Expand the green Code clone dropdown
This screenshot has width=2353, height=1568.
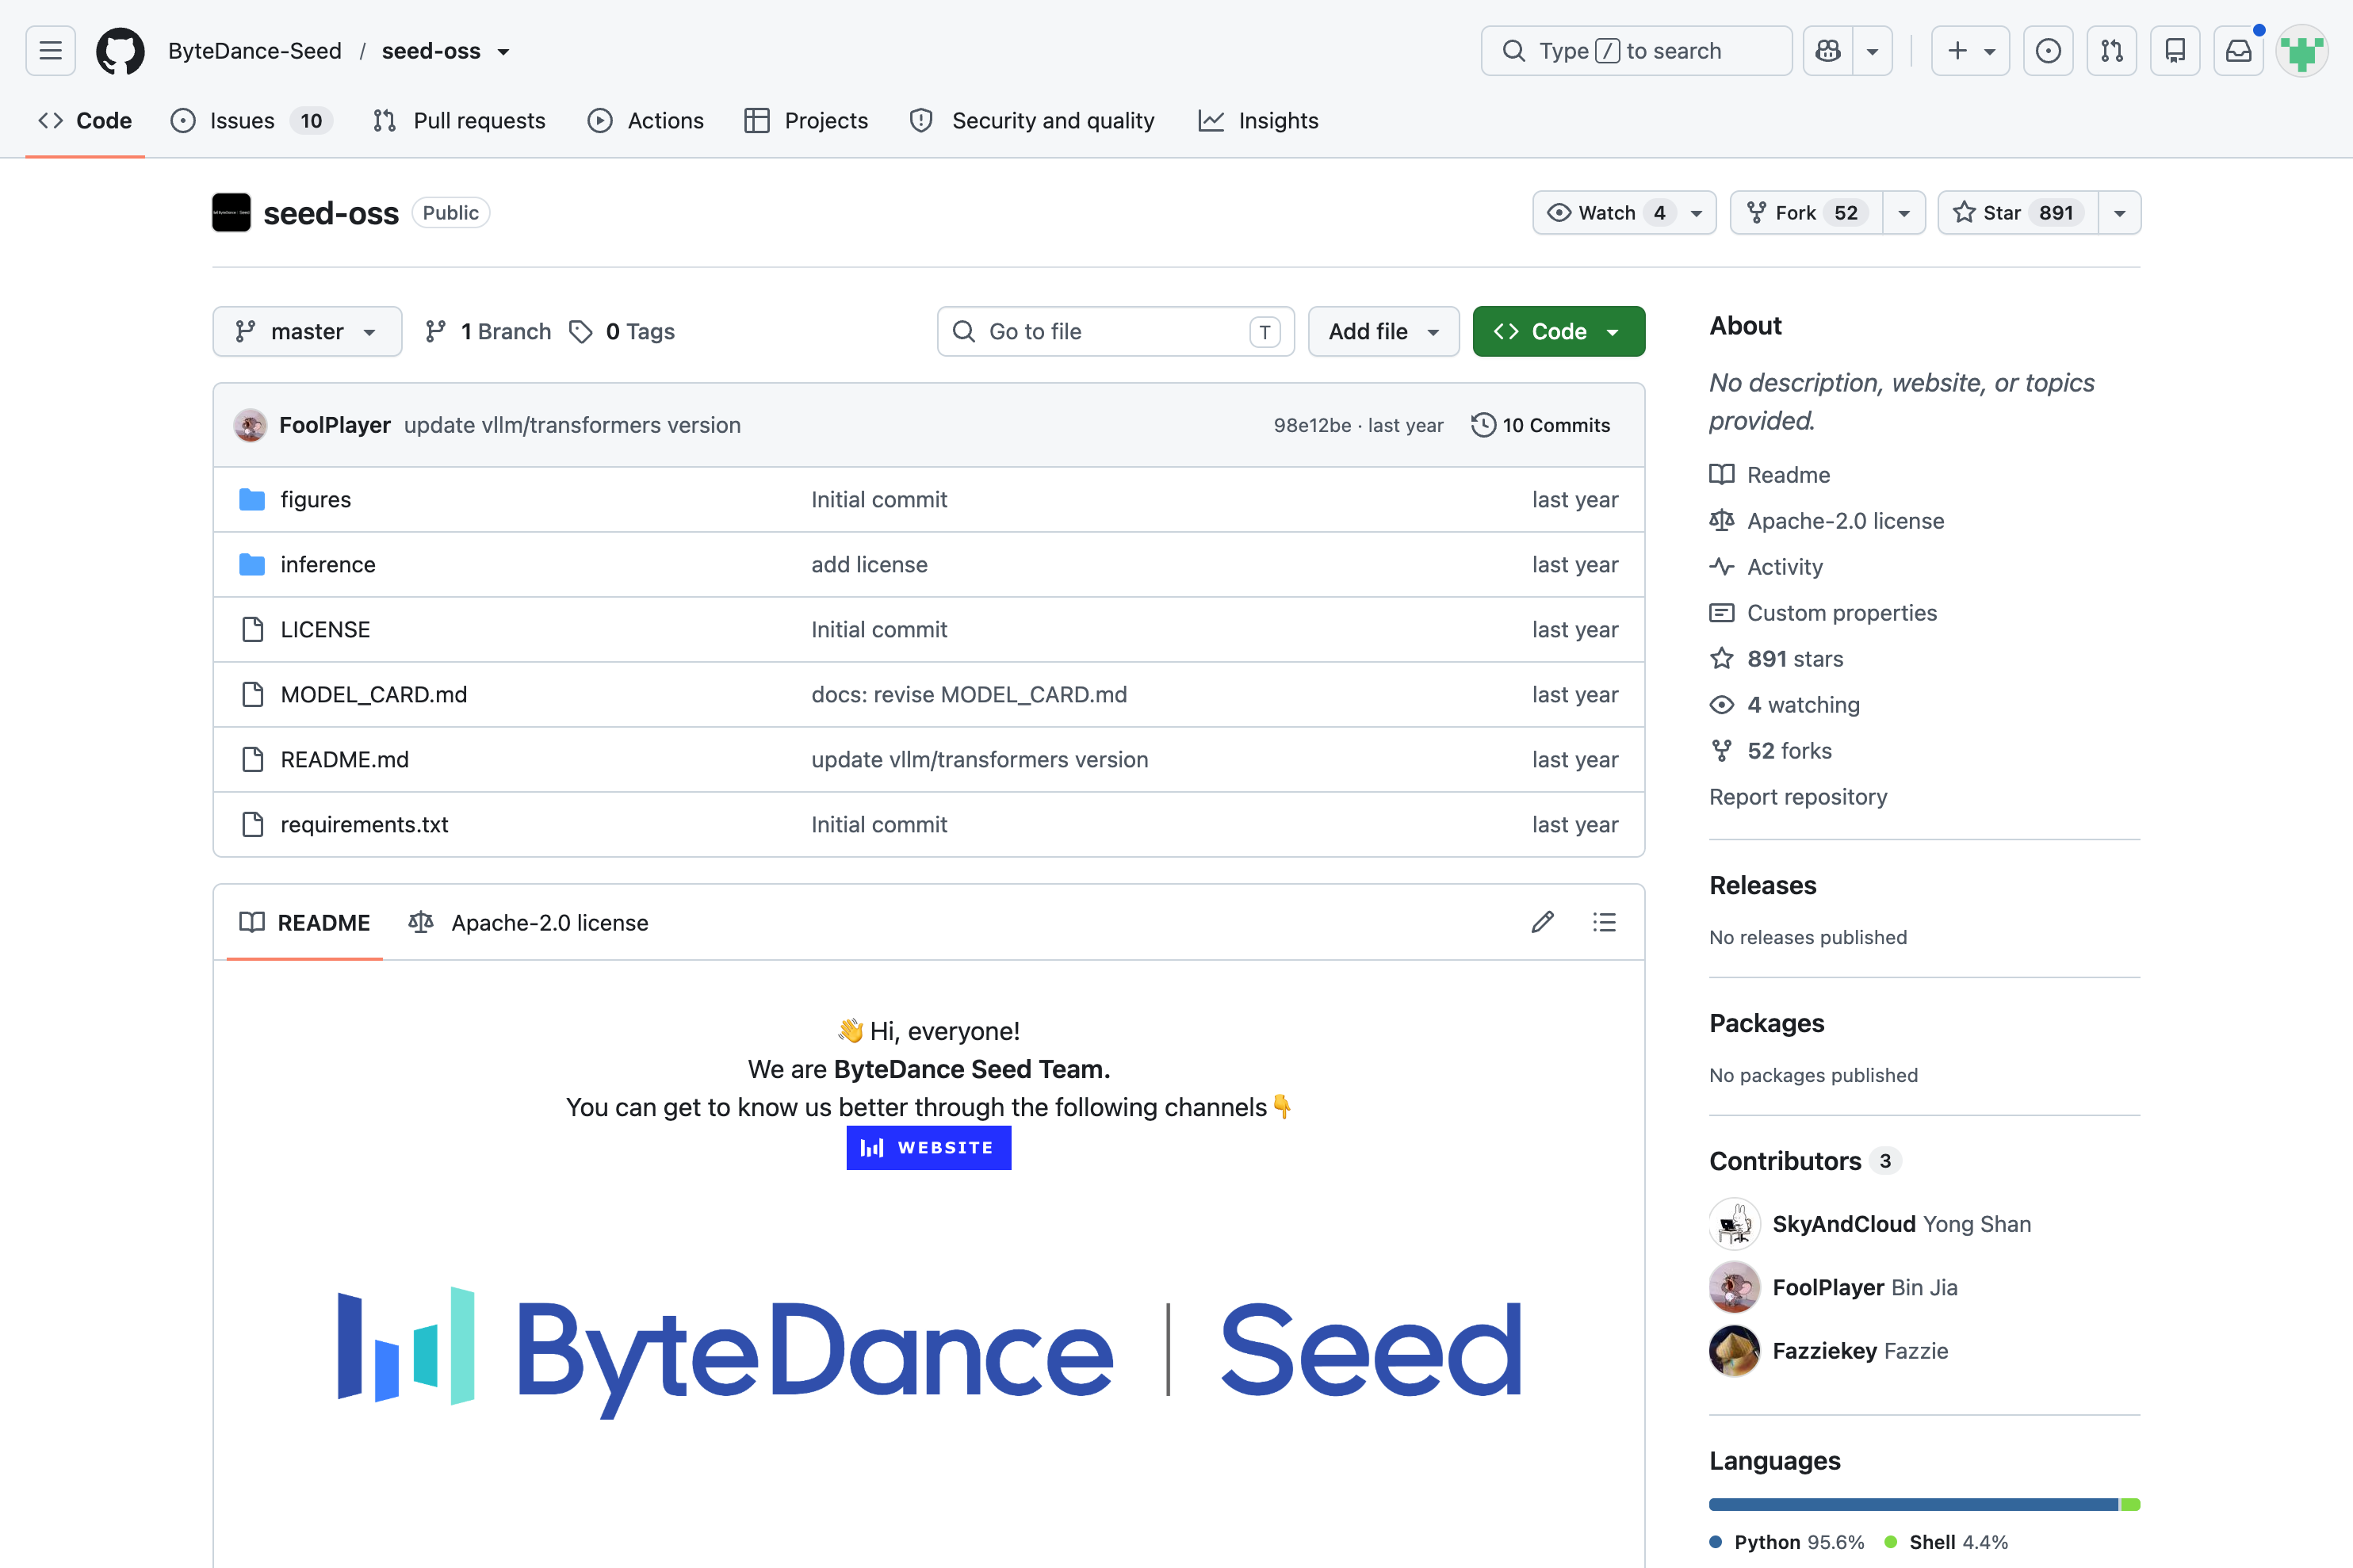[x=1558, y=331]
